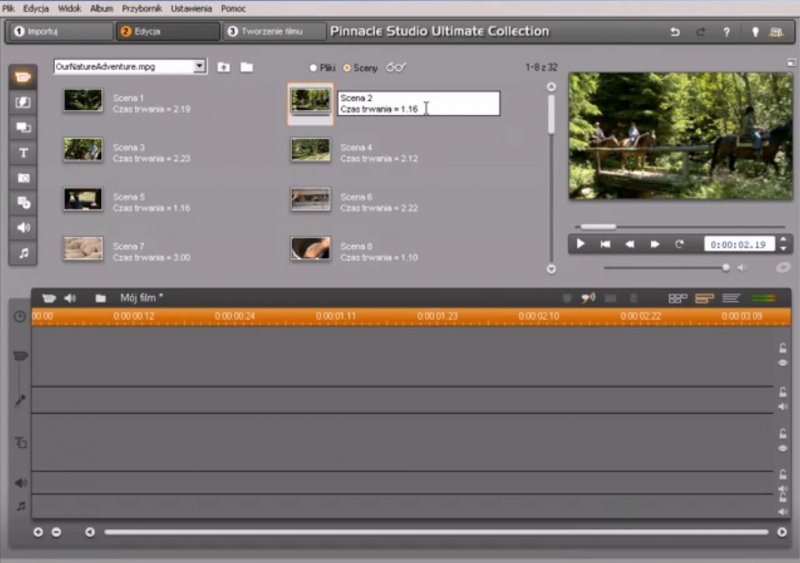Image resolution: width=800 pixels, height=563 pixels.
Task: Decrease timecode with down stepper arrow
Action: 783,249
